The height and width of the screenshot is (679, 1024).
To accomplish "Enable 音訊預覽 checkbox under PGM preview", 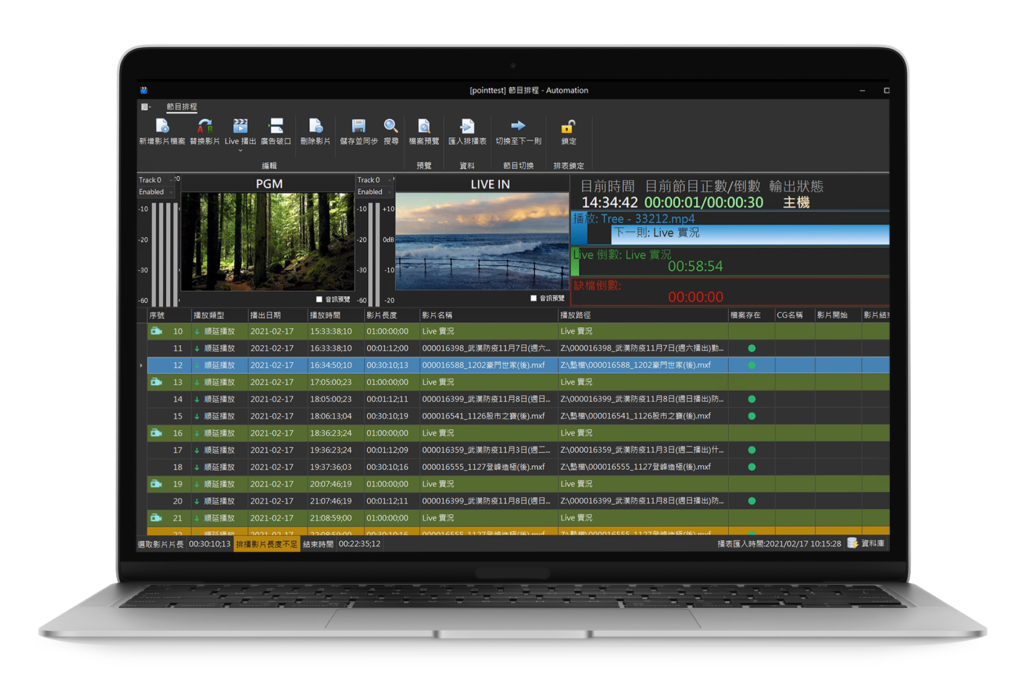I will (319, 299).
